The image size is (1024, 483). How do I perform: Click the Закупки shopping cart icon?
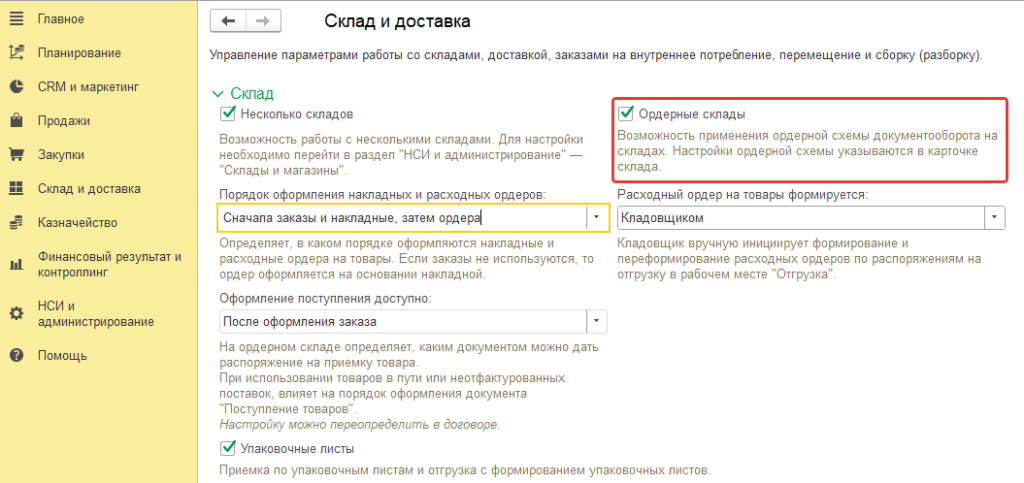coord(16,155)
